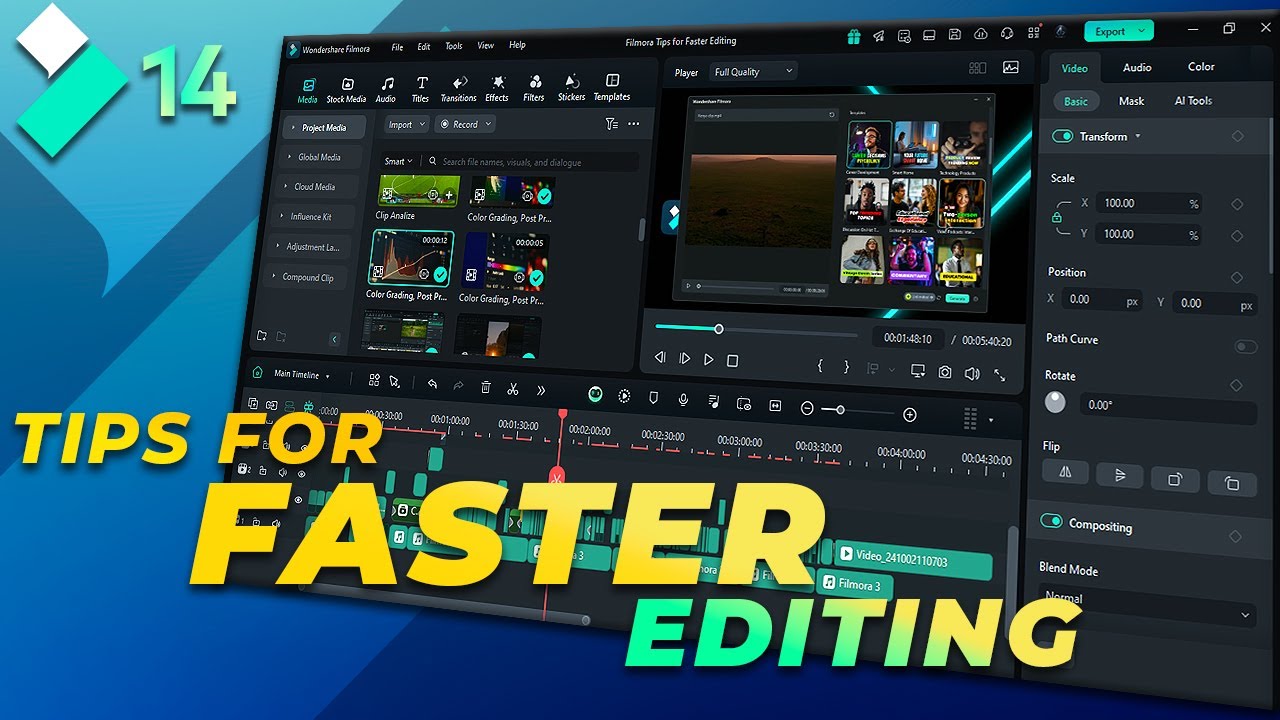The image size is (1280, 720).
Task: Click the save project floppy icon
Action: [x=955, y=34]
